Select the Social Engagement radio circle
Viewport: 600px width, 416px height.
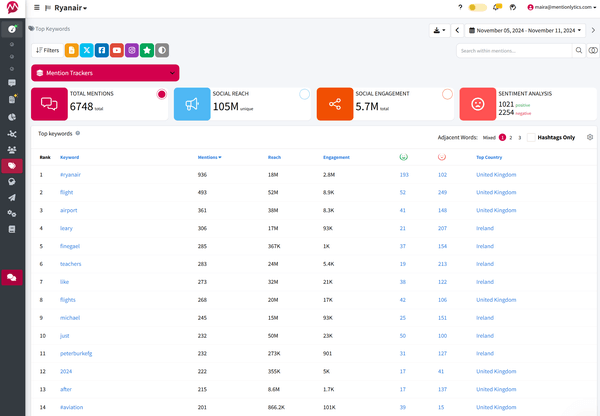point(447,94)
